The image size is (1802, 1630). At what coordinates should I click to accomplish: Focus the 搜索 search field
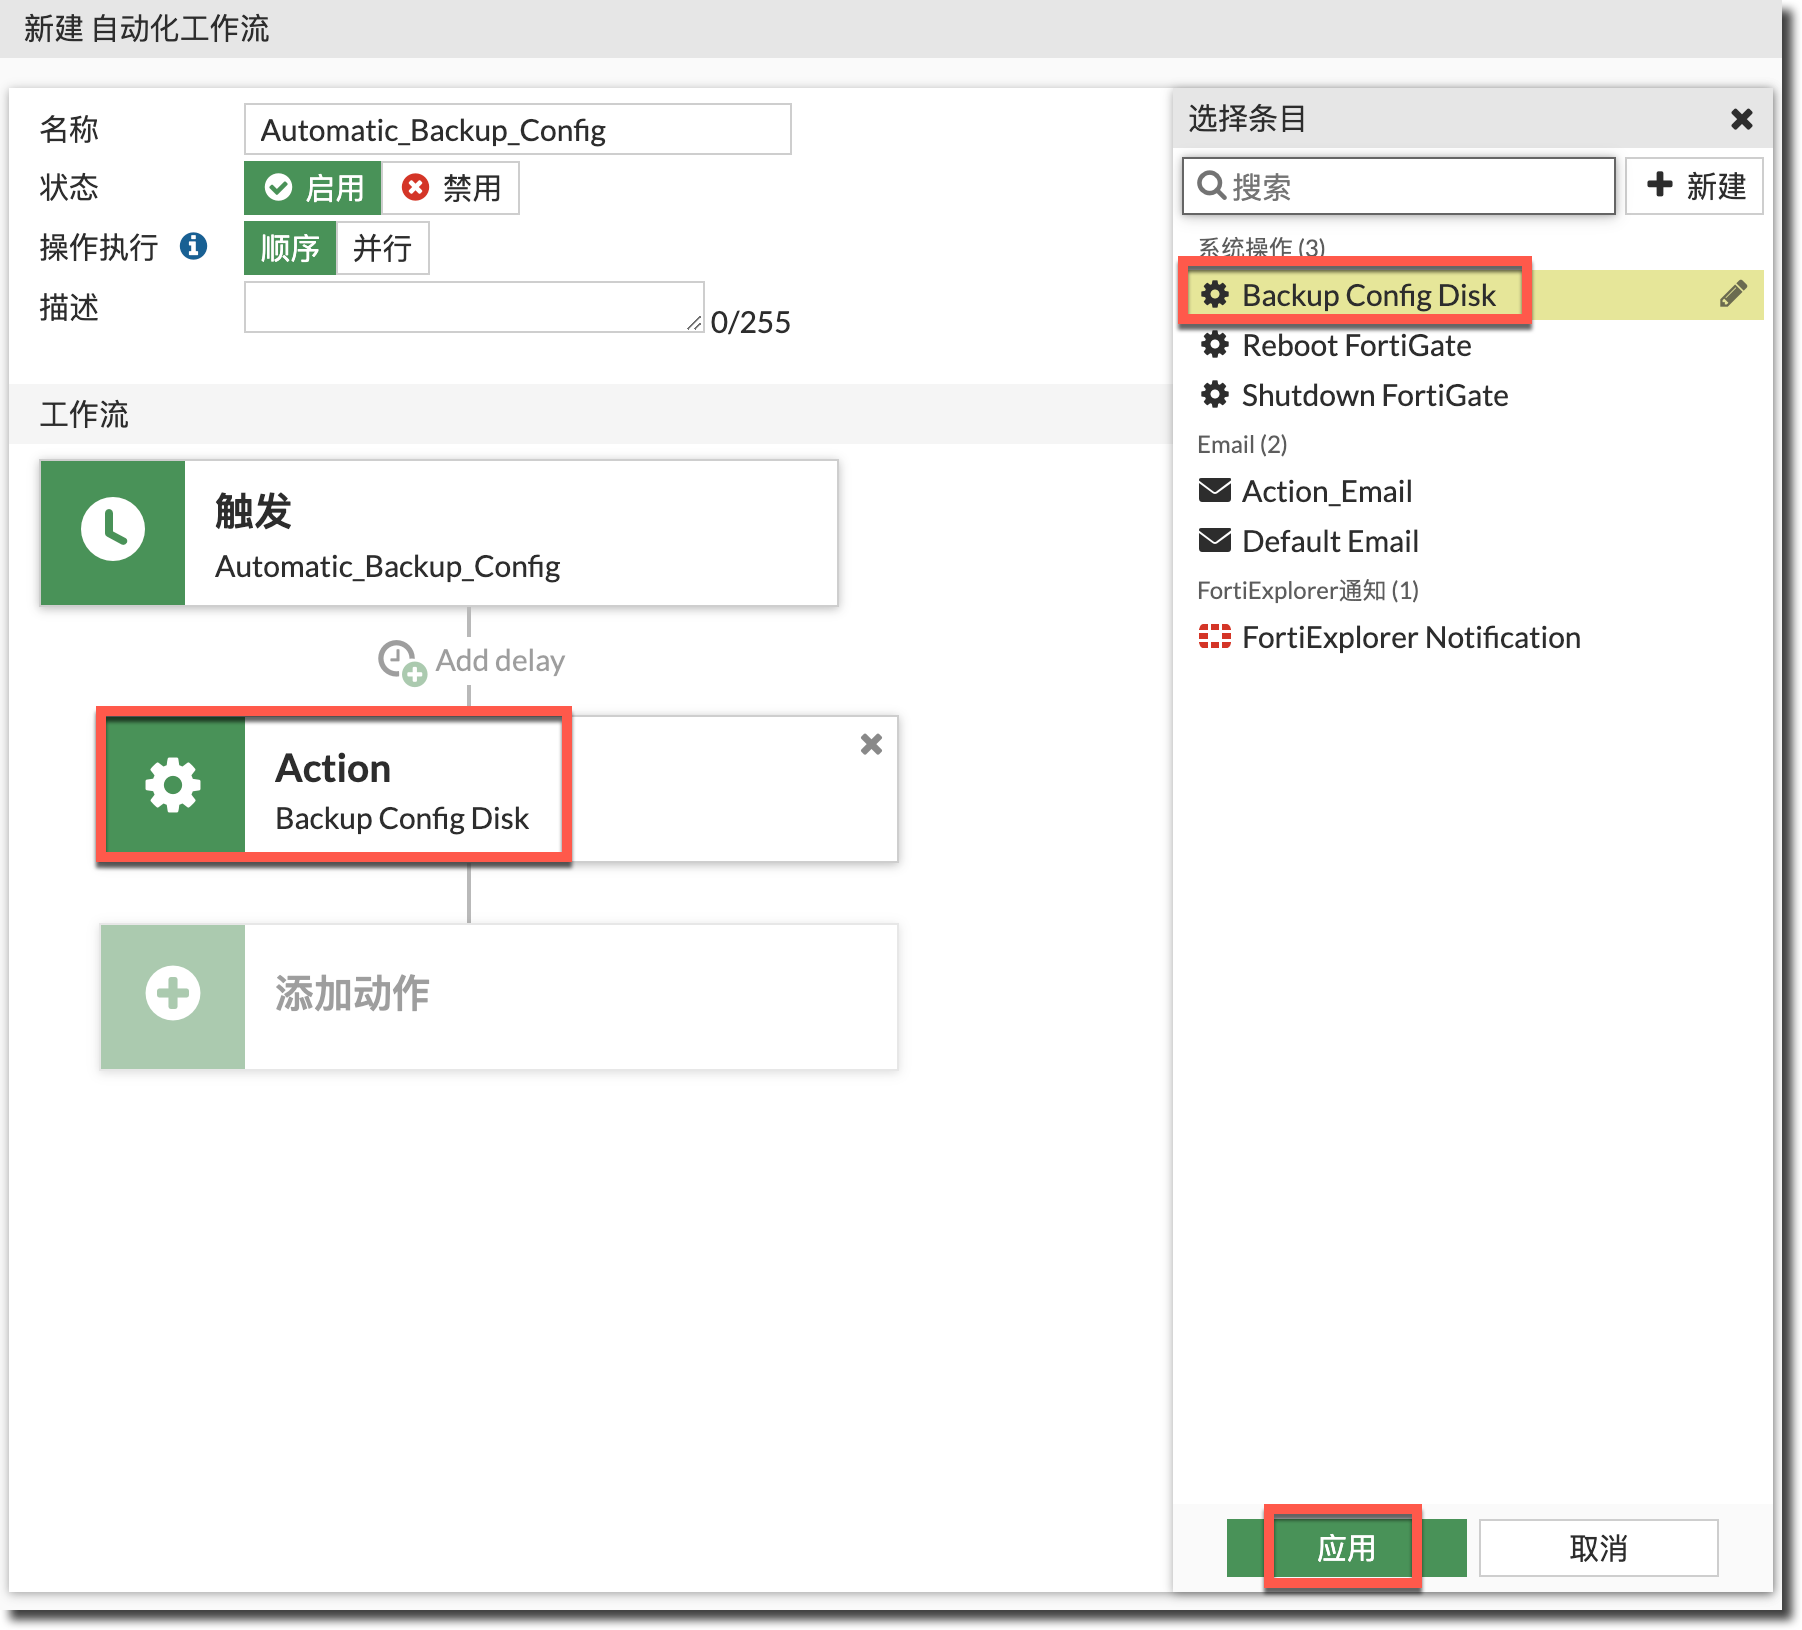pos(1410,186)
